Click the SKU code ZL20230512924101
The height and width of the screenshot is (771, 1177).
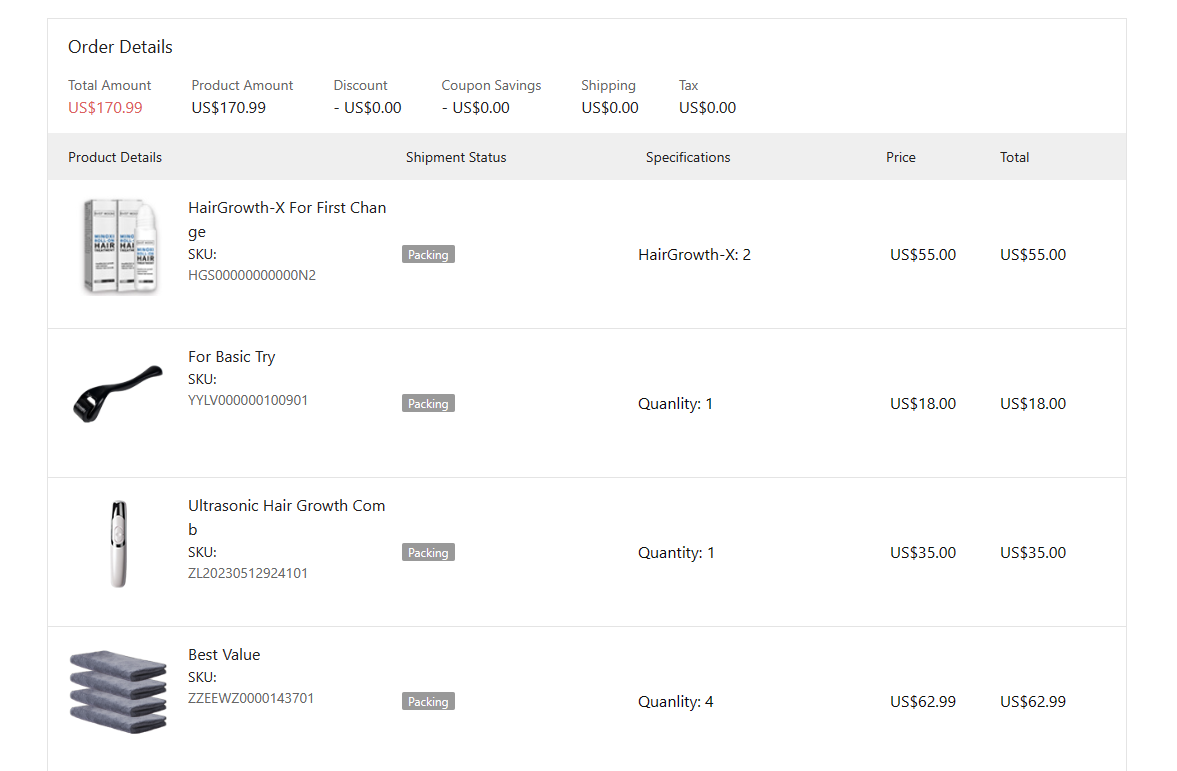coord(248,573)
